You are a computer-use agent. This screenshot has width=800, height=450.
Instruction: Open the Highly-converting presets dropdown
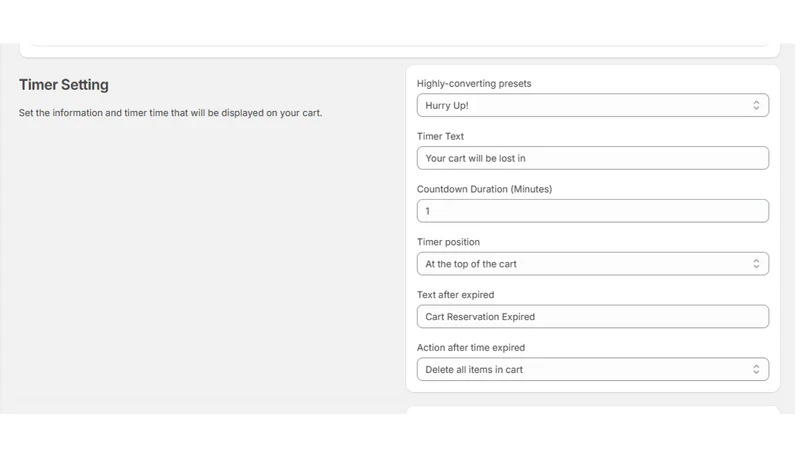(x=592, y=105)
